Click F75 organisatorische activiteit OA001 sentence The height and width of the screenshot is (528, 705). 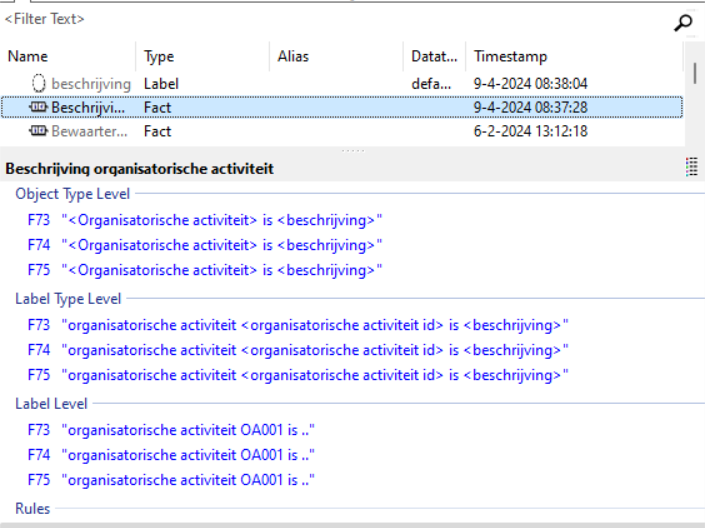click(188, 480)
